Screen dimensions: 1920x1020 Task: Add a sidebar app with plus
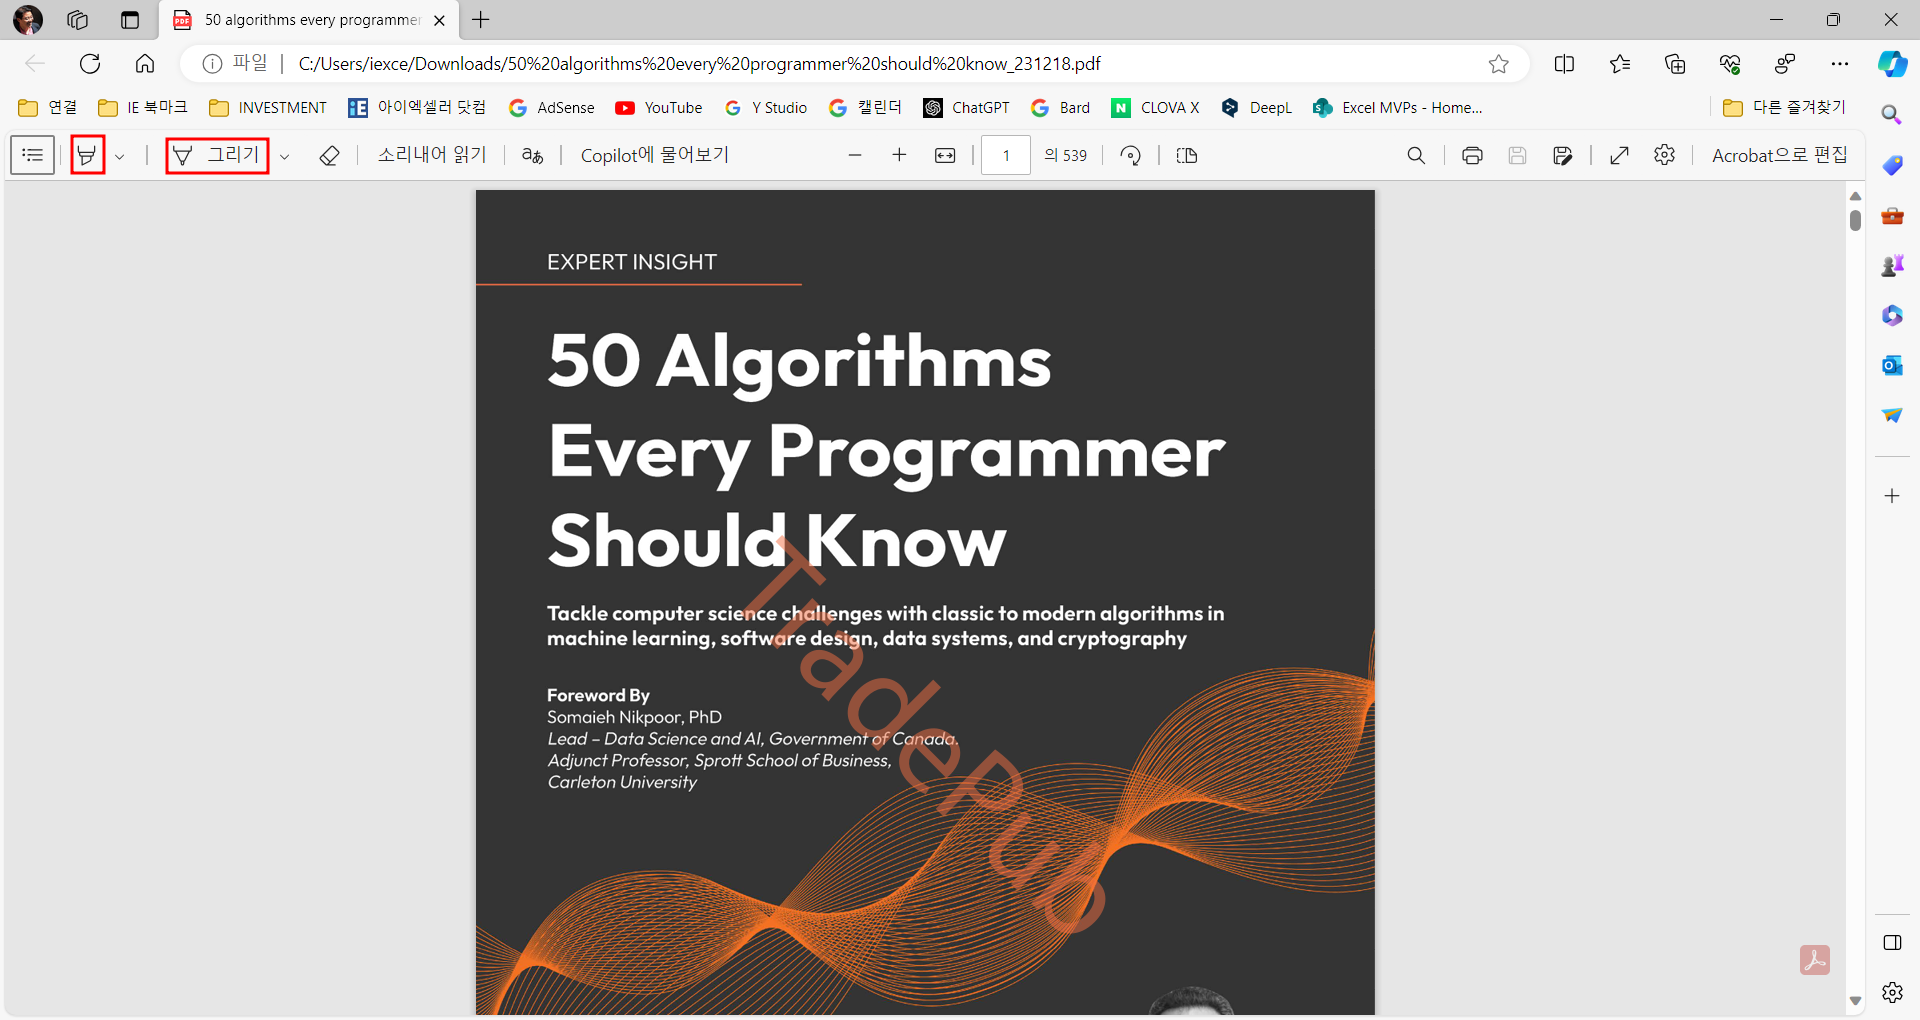point(1892,496)
